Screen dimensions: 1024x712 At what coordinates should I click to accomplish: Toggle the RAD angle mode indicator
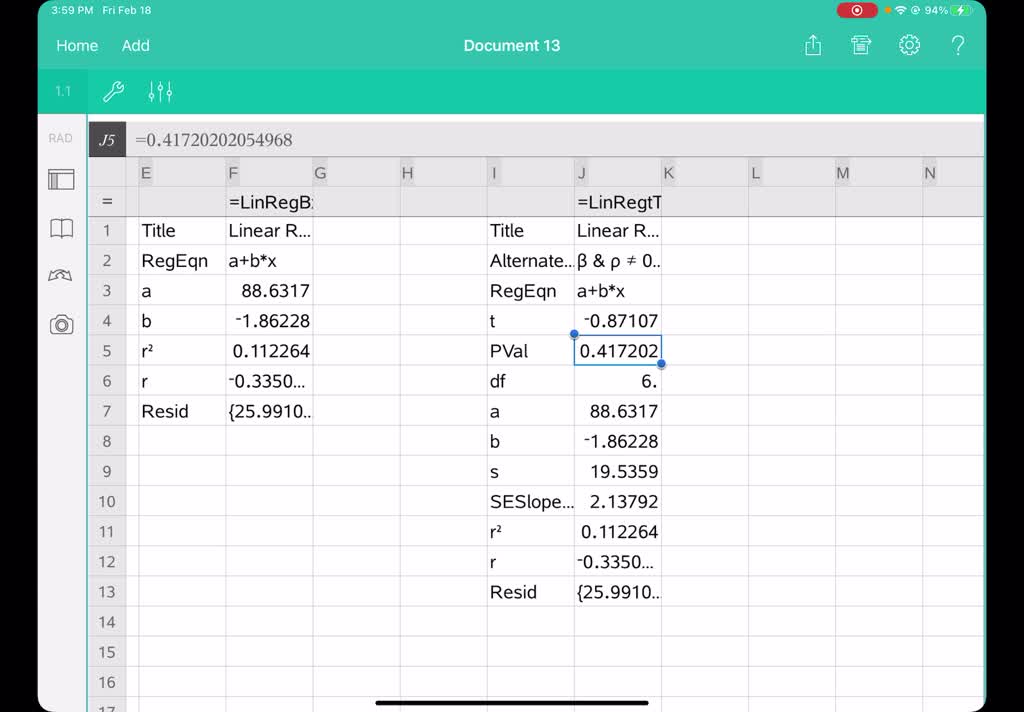[x=61, y=139]
